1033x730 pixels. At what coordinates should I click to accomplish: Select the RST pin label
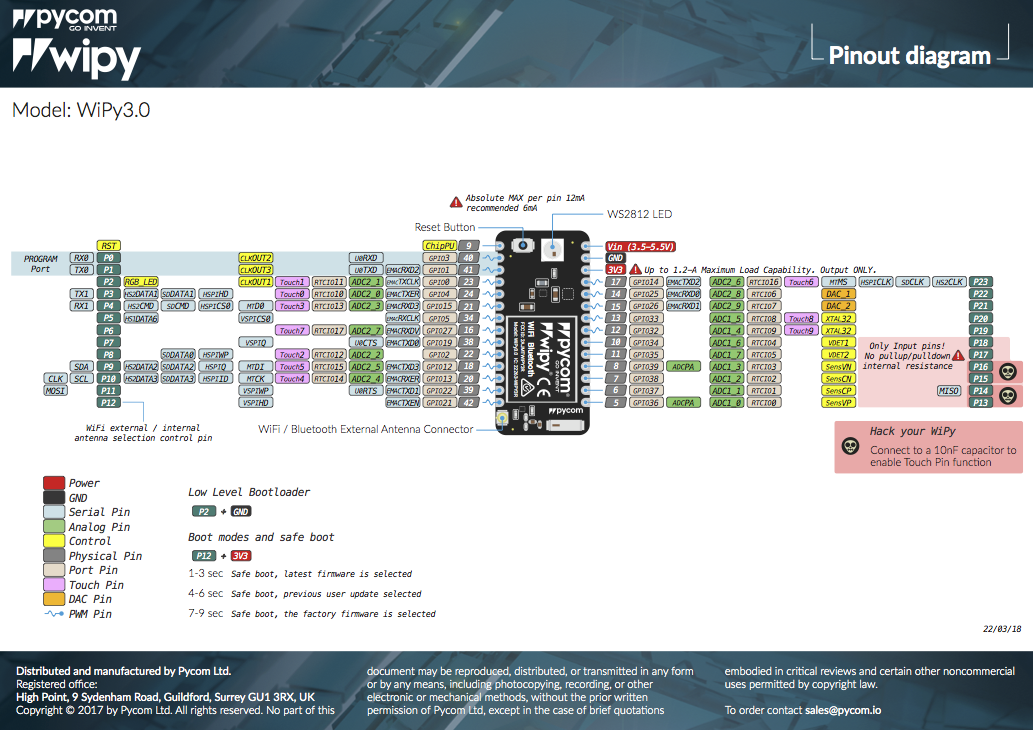108,245
